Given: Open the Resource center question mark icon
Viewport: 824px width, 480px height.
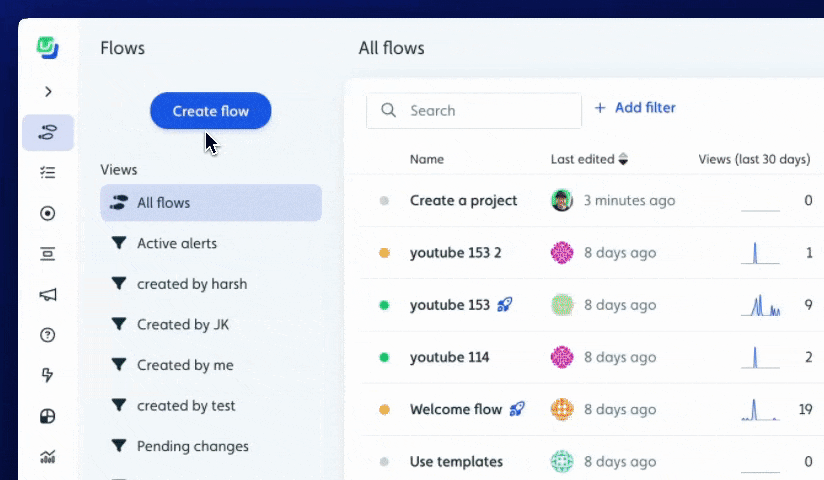Looking at the screenshot, I should coord(48,335).
